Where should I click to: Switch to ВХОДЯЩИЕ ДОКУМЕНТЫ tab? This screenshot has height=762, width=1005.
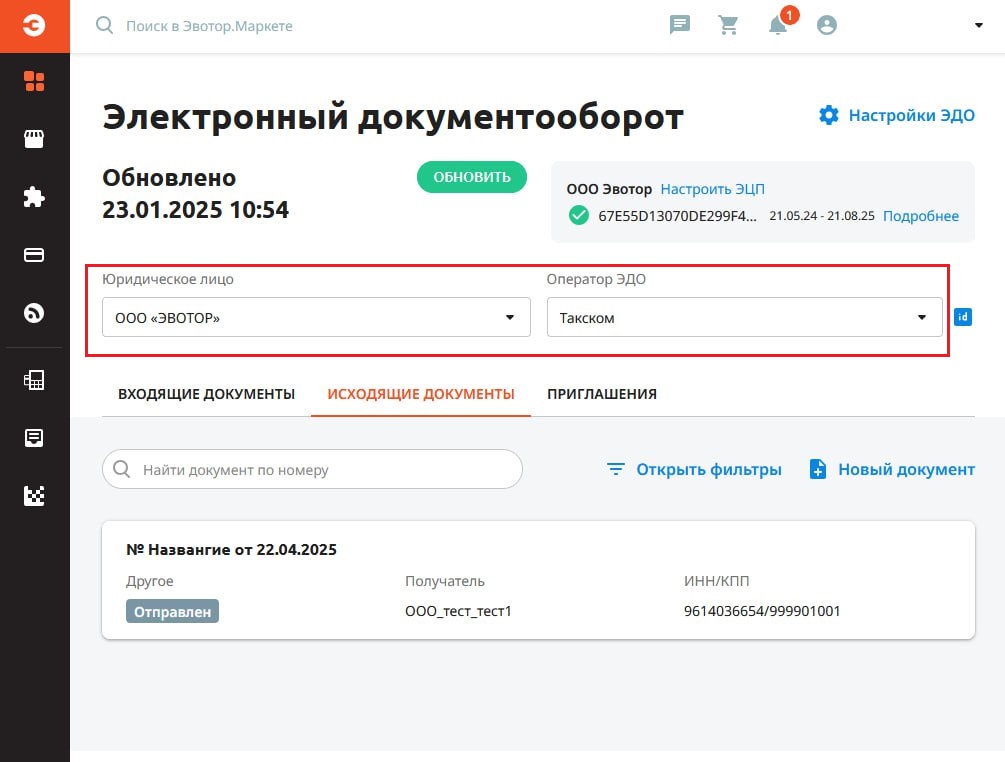pyautogui.click(x=206, y=394)
